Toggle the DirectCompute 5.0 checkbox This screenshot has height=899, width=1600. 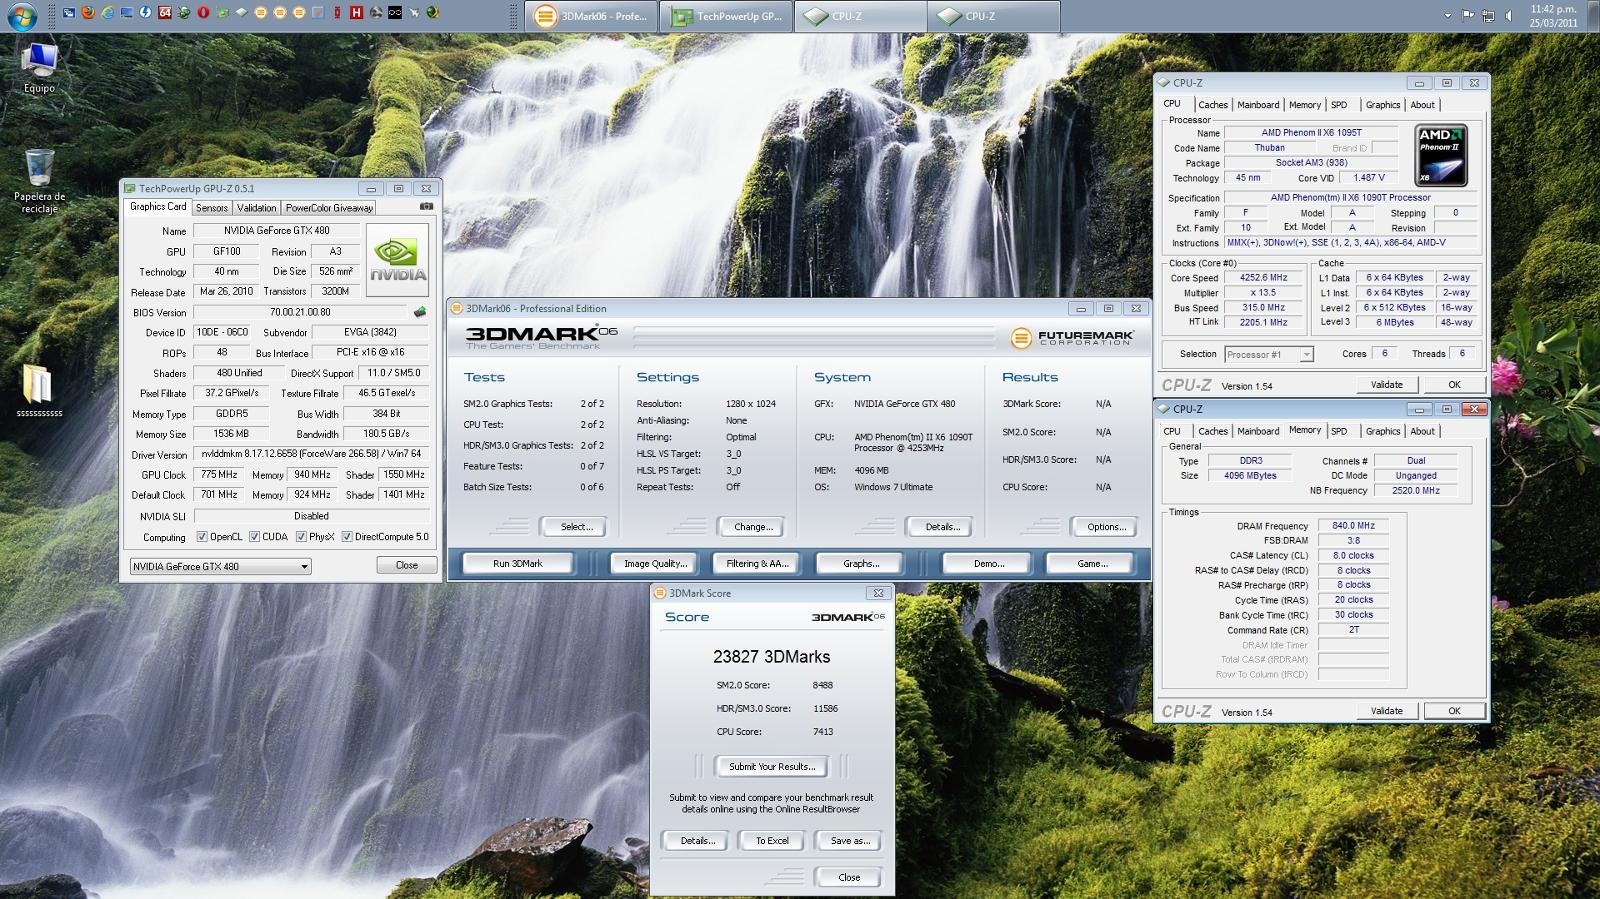coord(347,537)
